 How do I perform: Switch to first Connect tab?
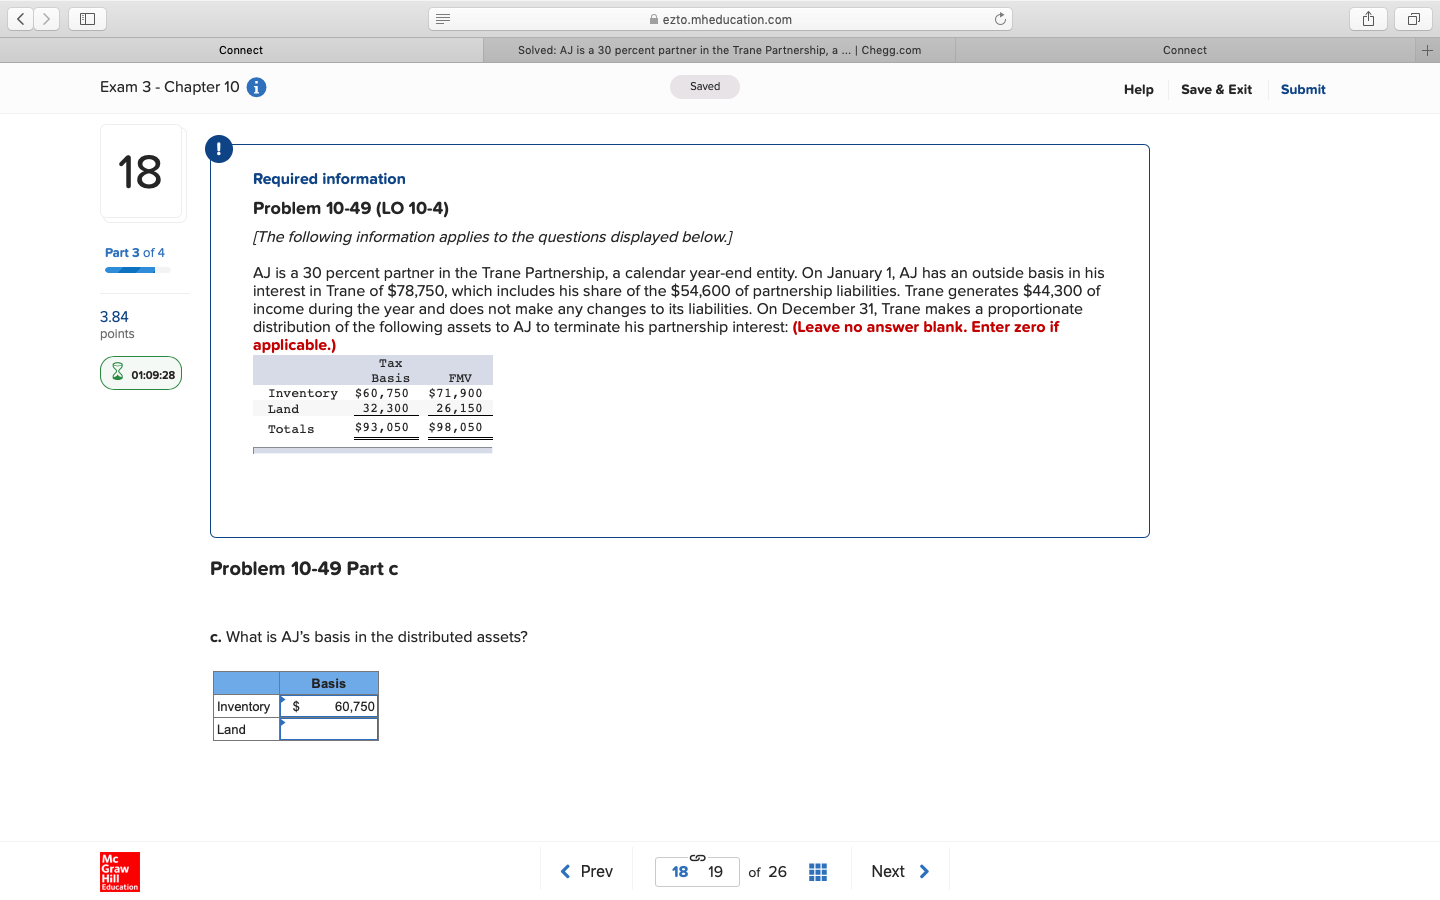[241, 50]
